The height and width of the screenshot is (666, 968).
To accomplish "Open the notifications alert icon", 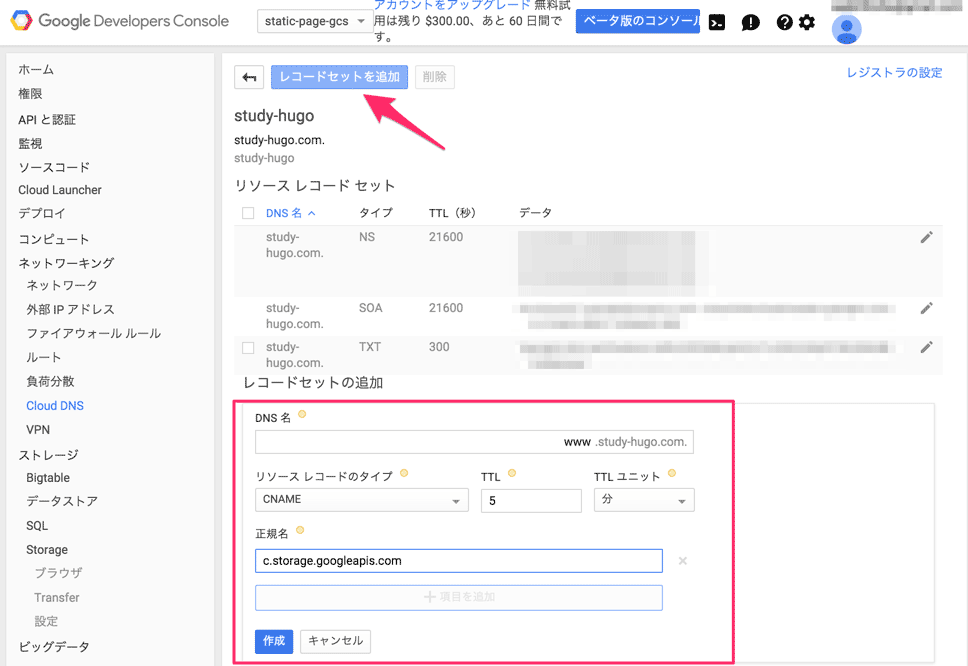I will [750, 23].
